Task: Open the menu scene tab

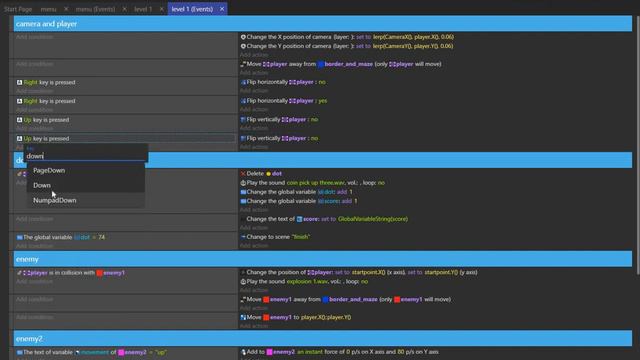Action: click(x=49, y=9)
